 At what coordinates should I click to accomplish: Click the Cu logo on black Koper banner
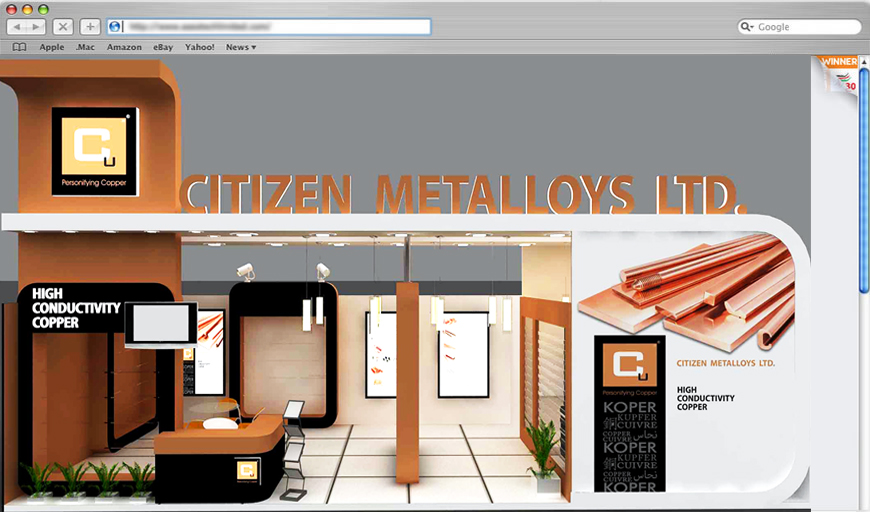tap(630, 366)
